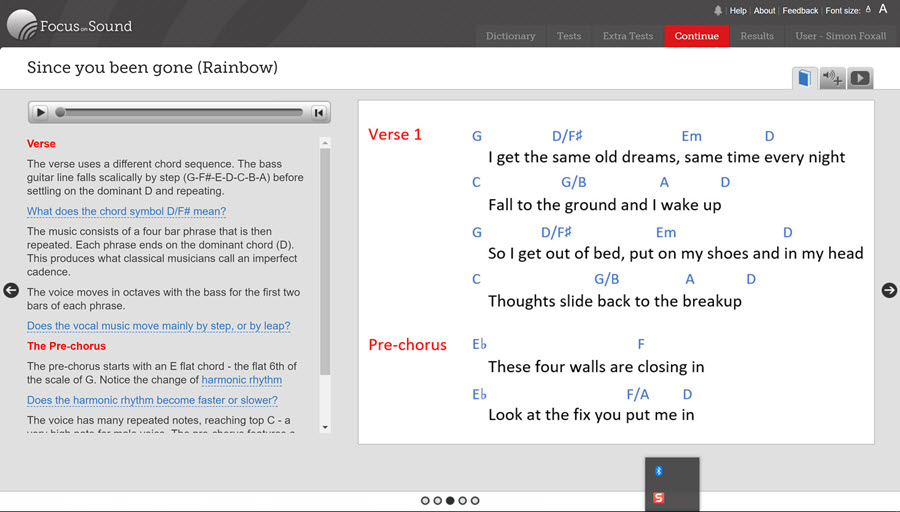Click the 'Verse 1' label on chord sheet
Screen dimensions: 900x512
[x=395, y=134]
